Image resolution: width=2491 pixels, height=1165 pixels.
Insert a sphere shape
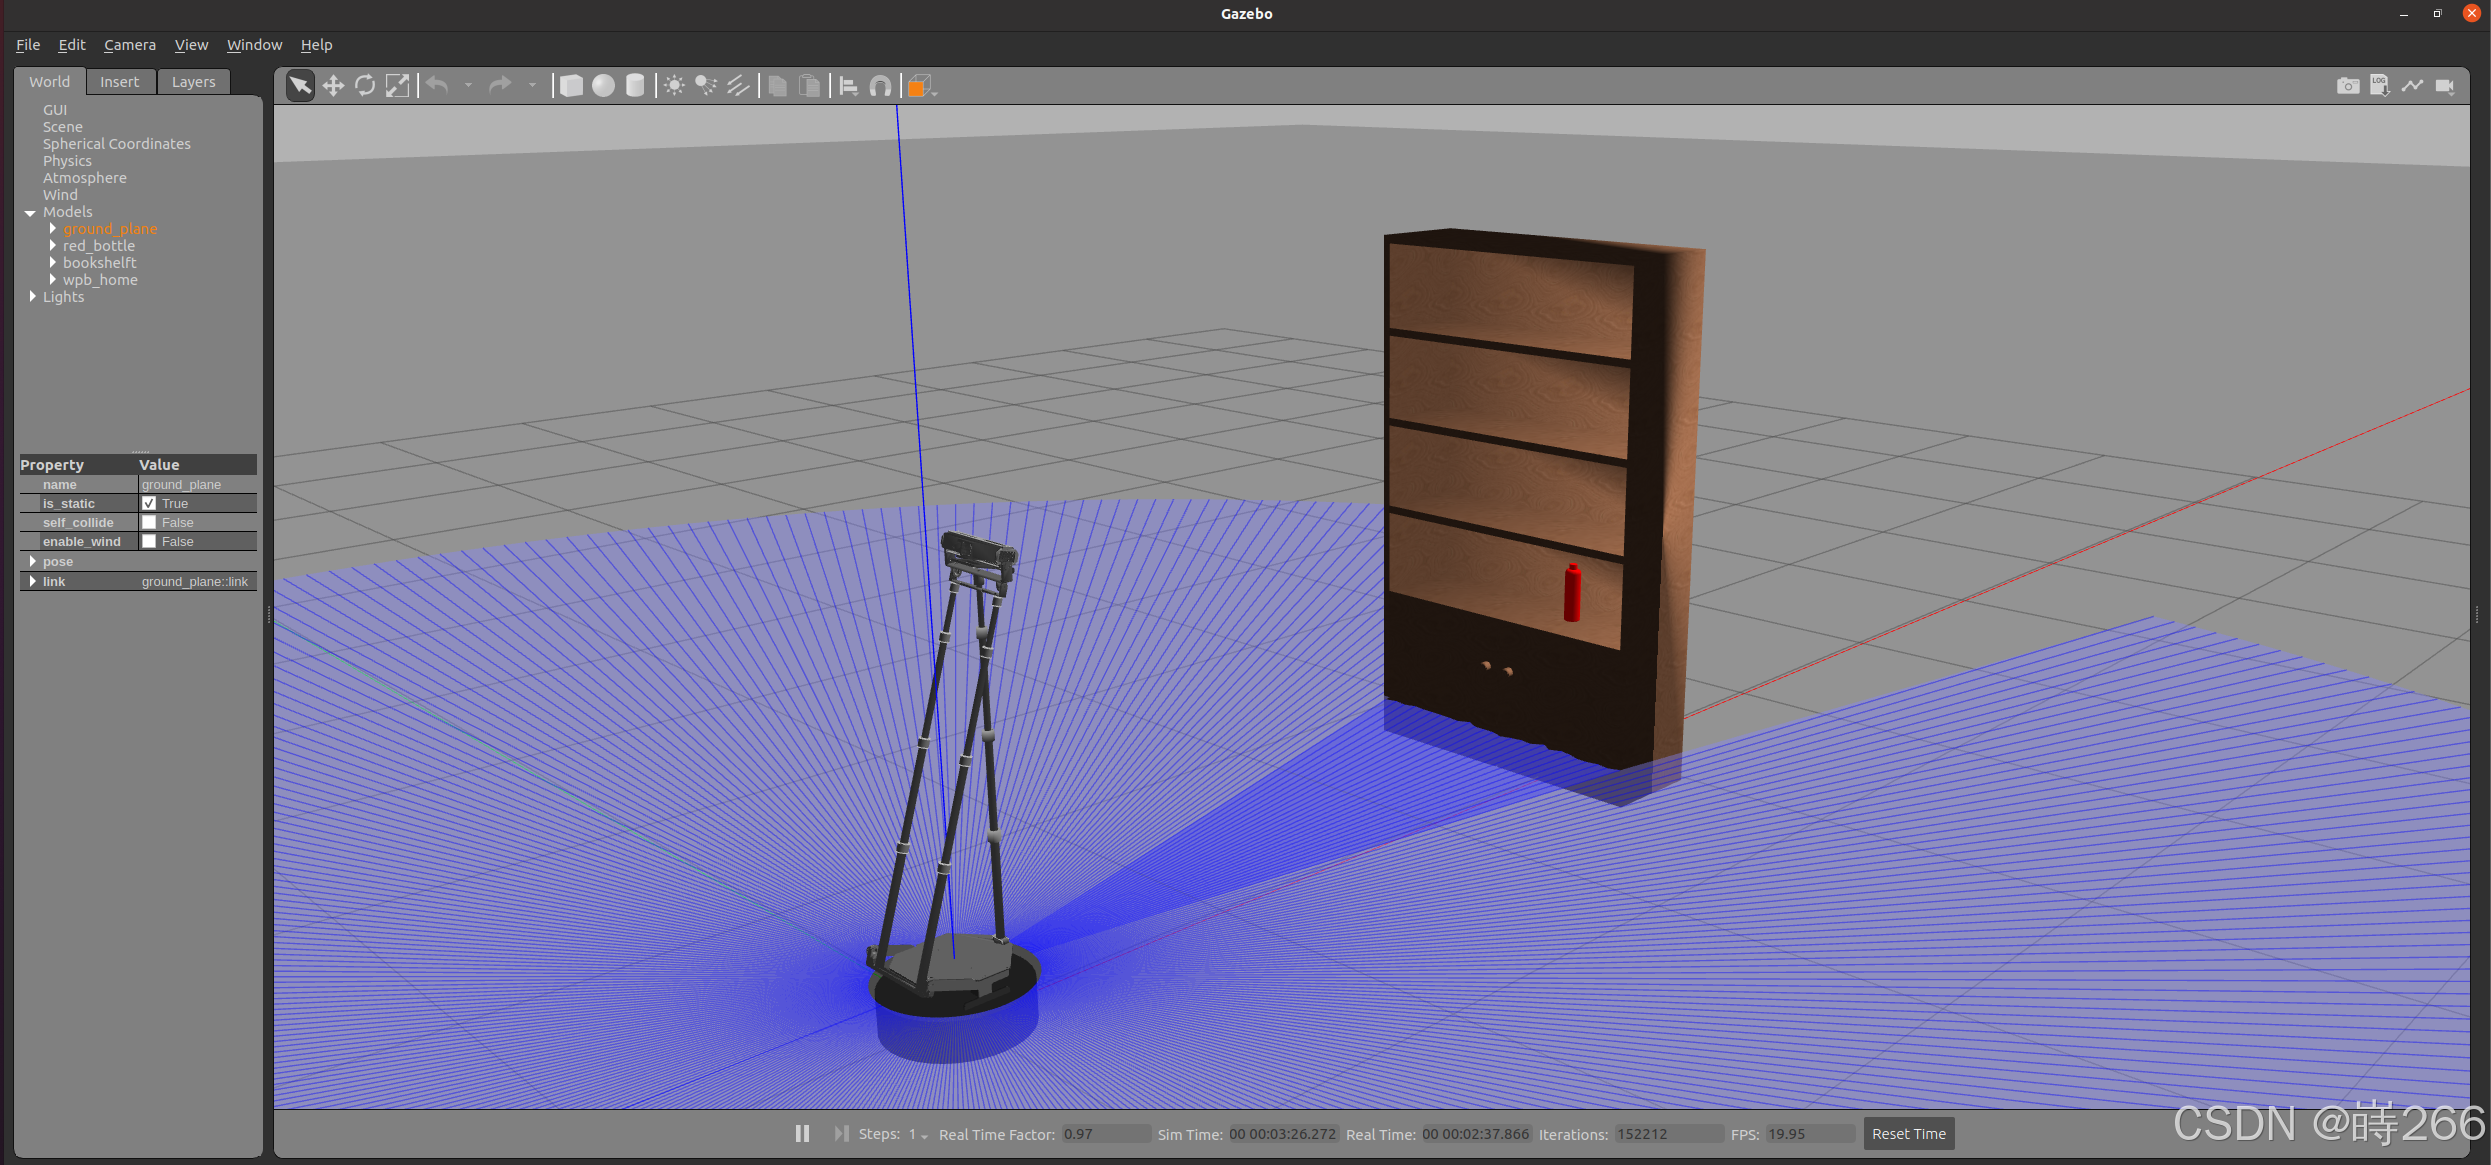coord(603,86)
